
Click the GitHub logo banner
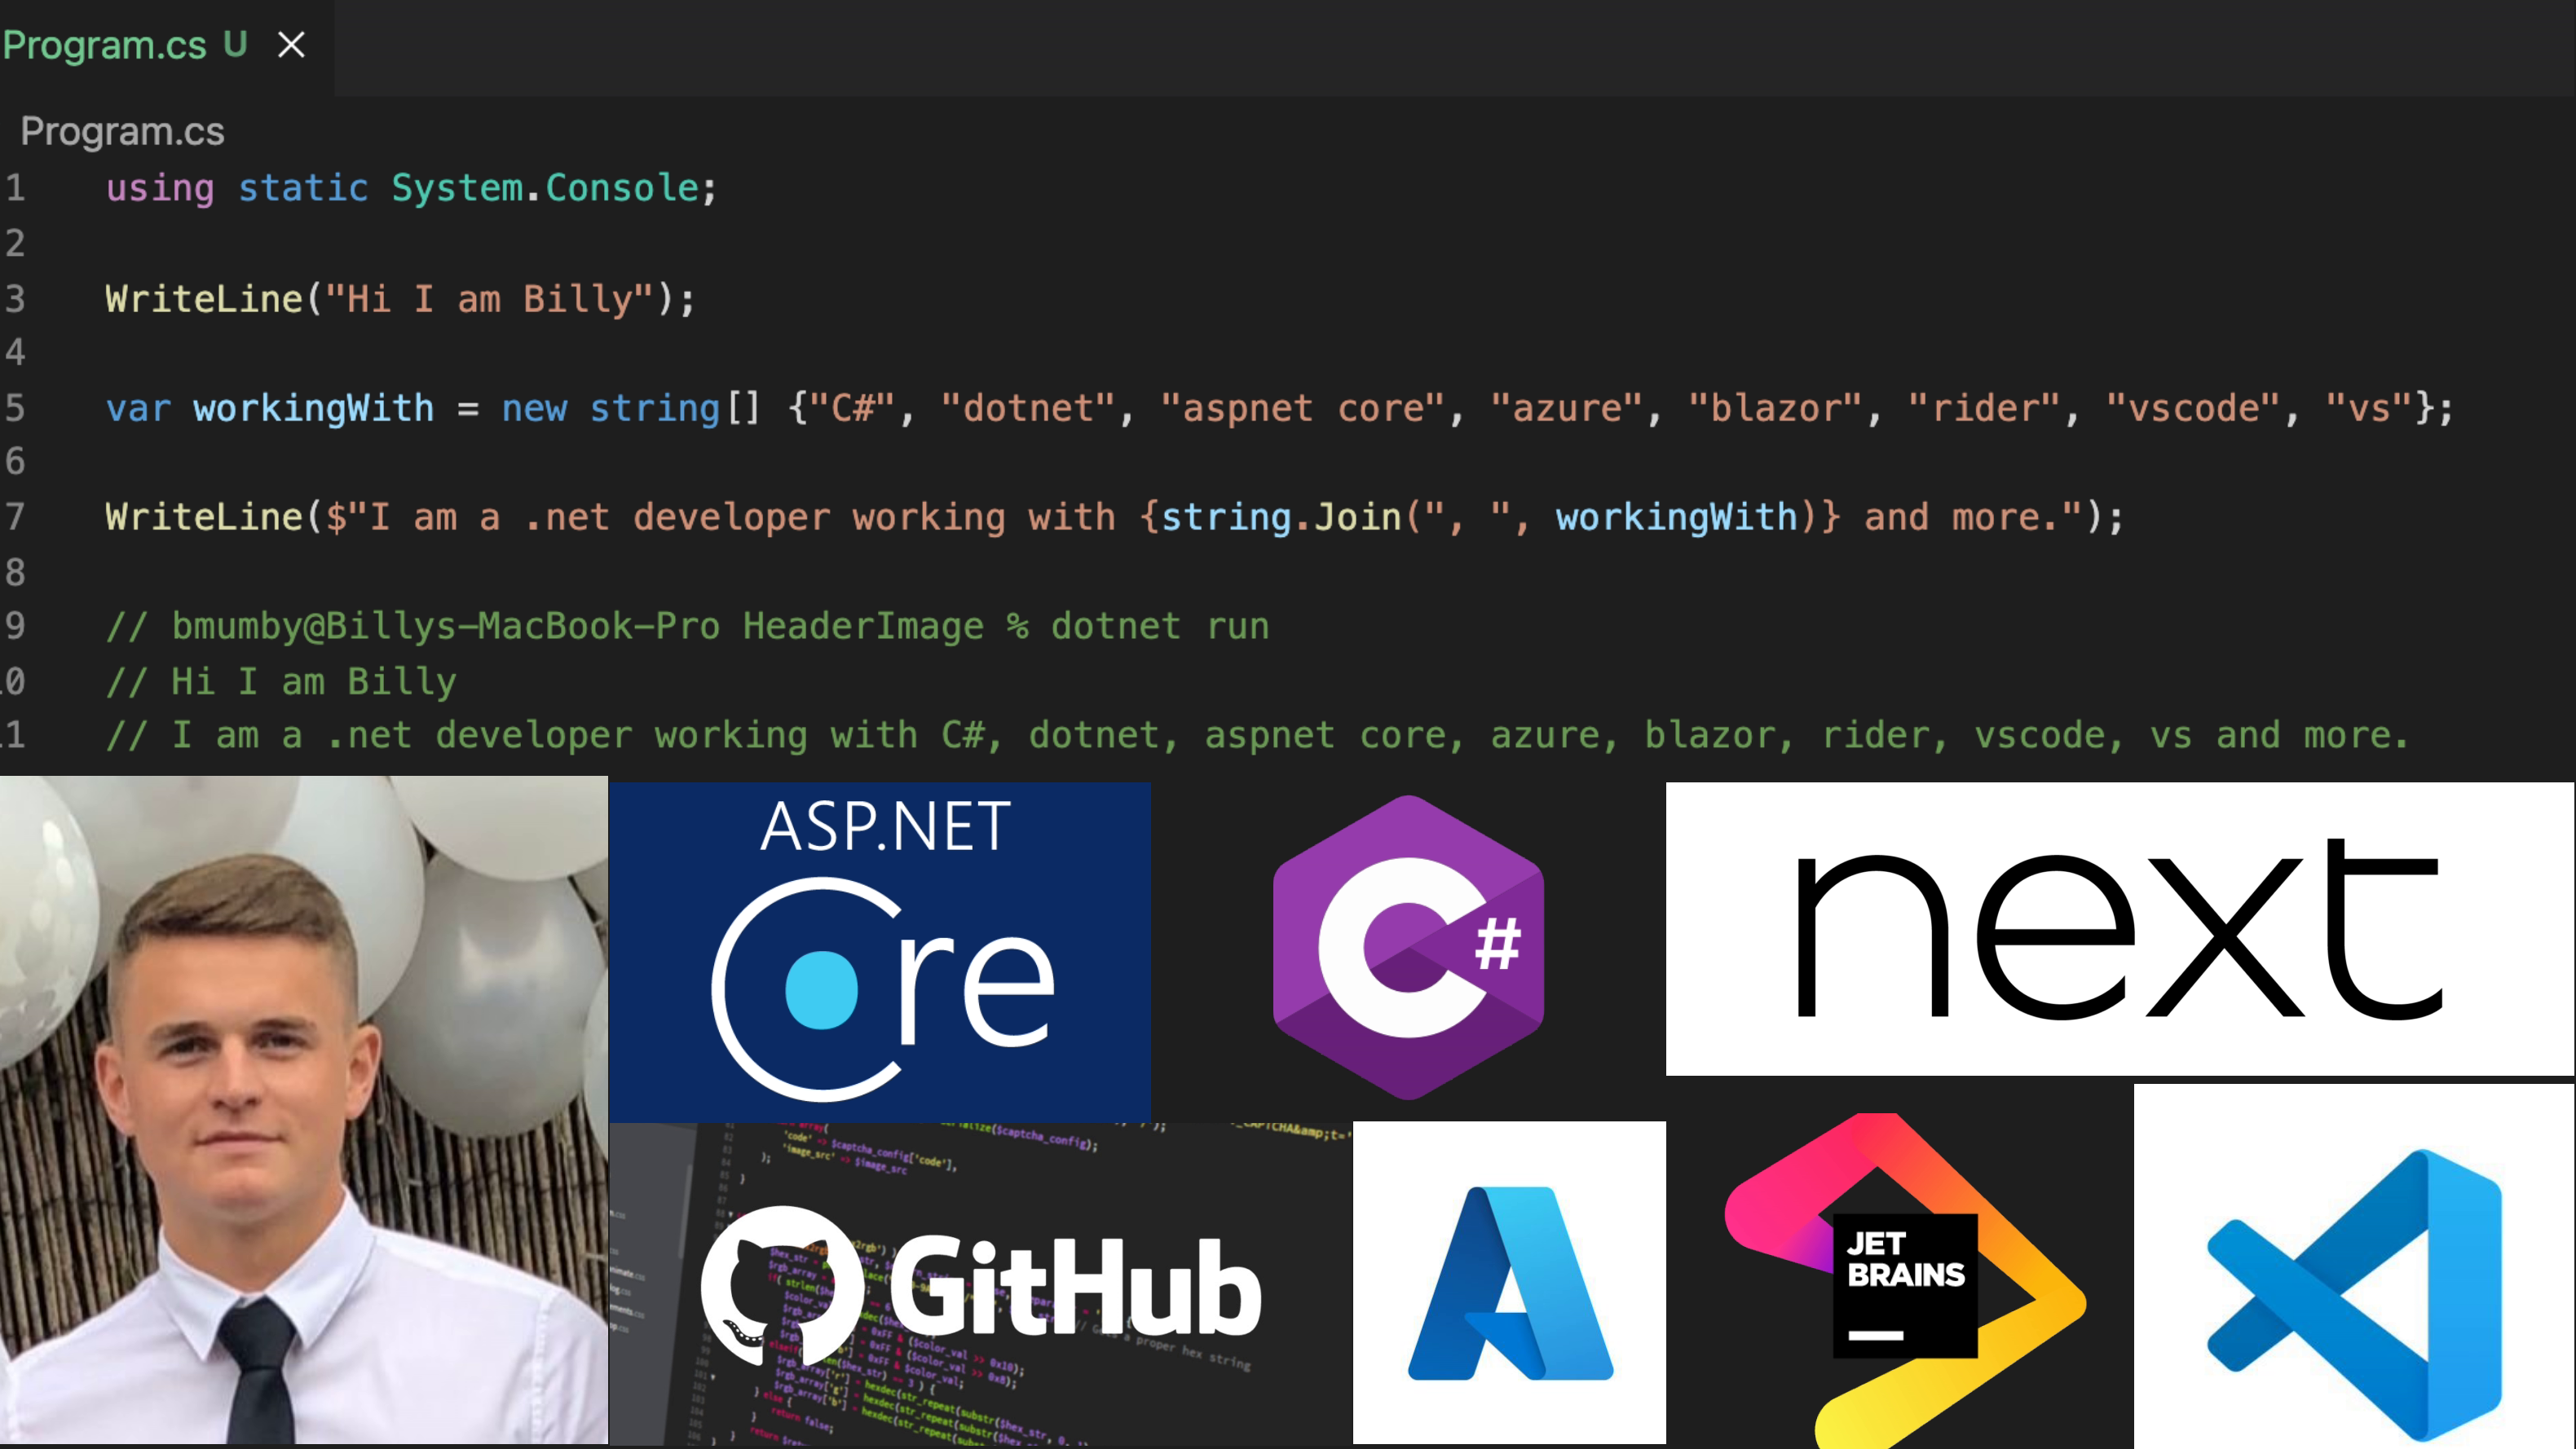tap(980, 1284)
